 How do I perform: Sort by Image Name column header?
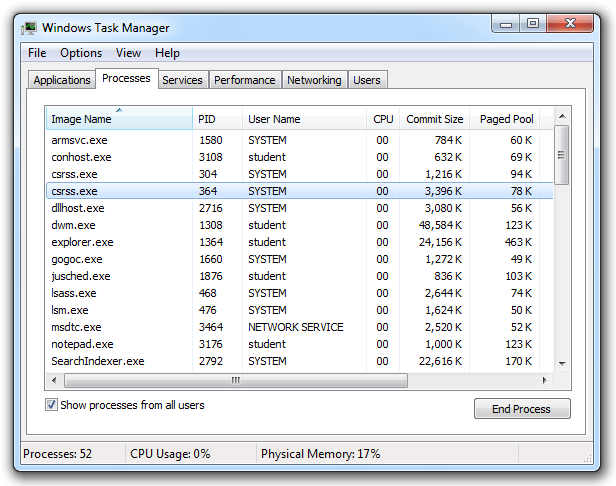(119, 119)
